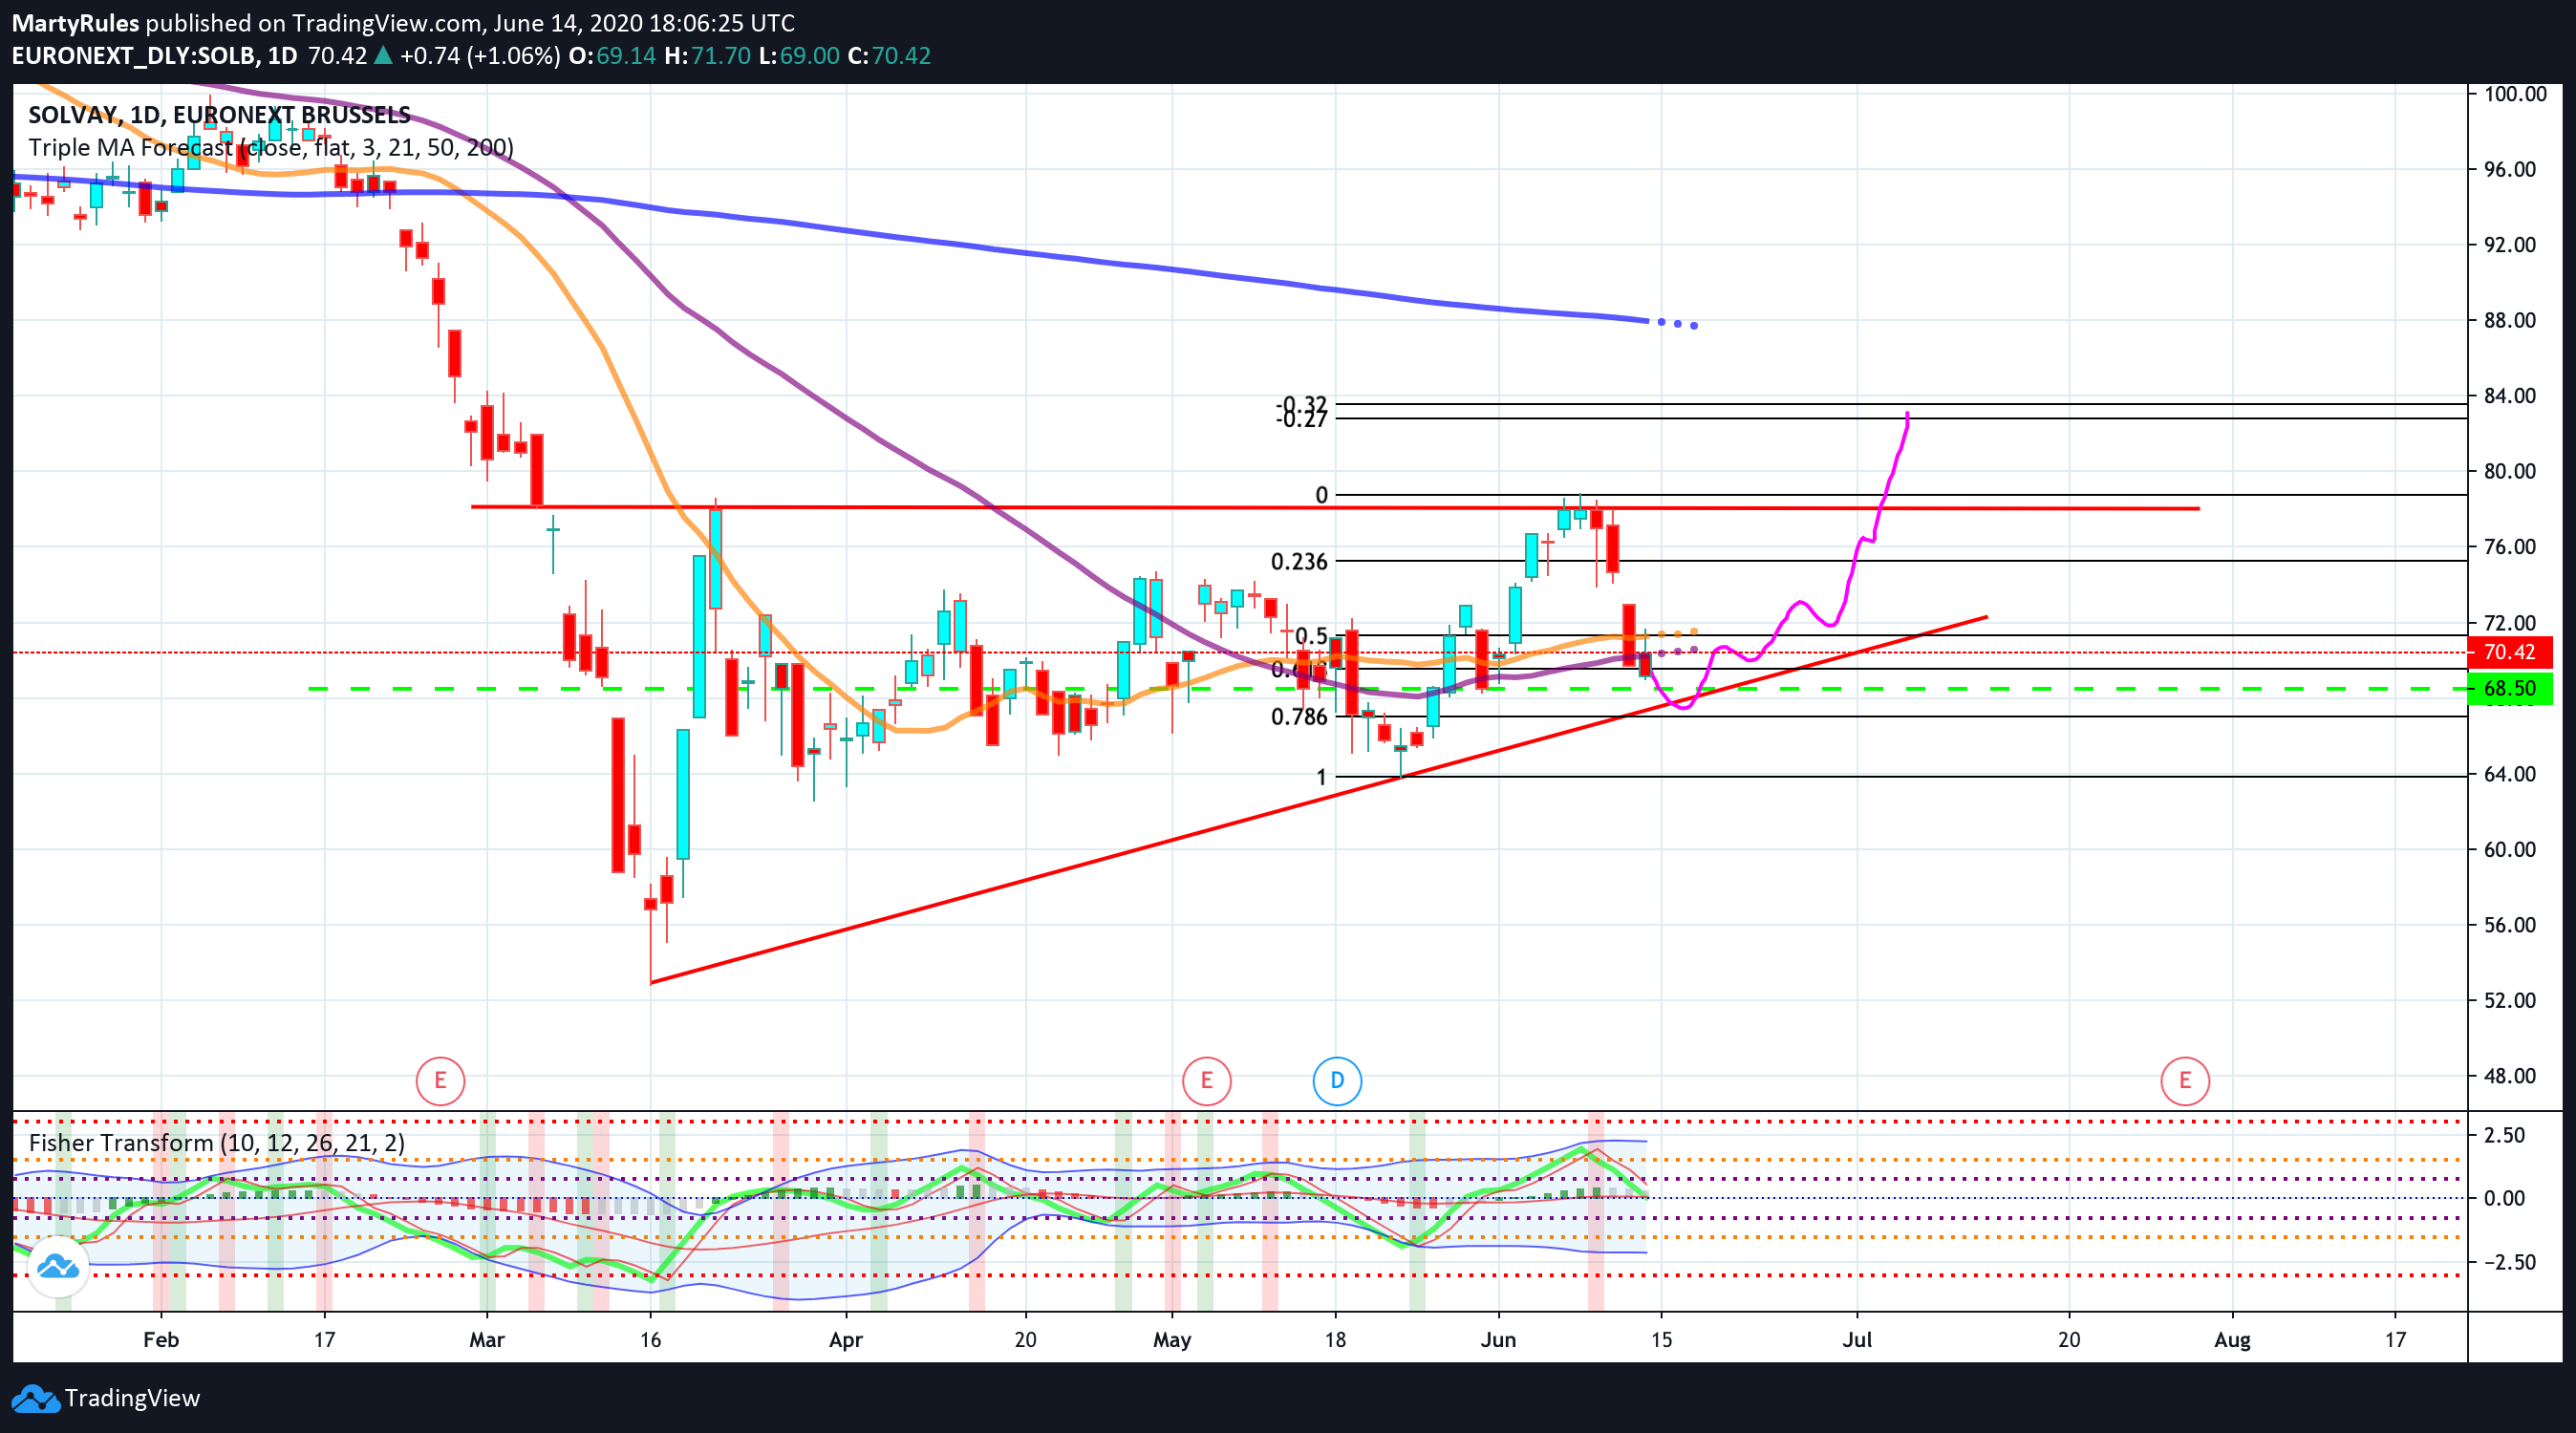Select the Triple MA Forecast indicator title
Viewport: 2576px width, 1433px height.
coord(271,147)
